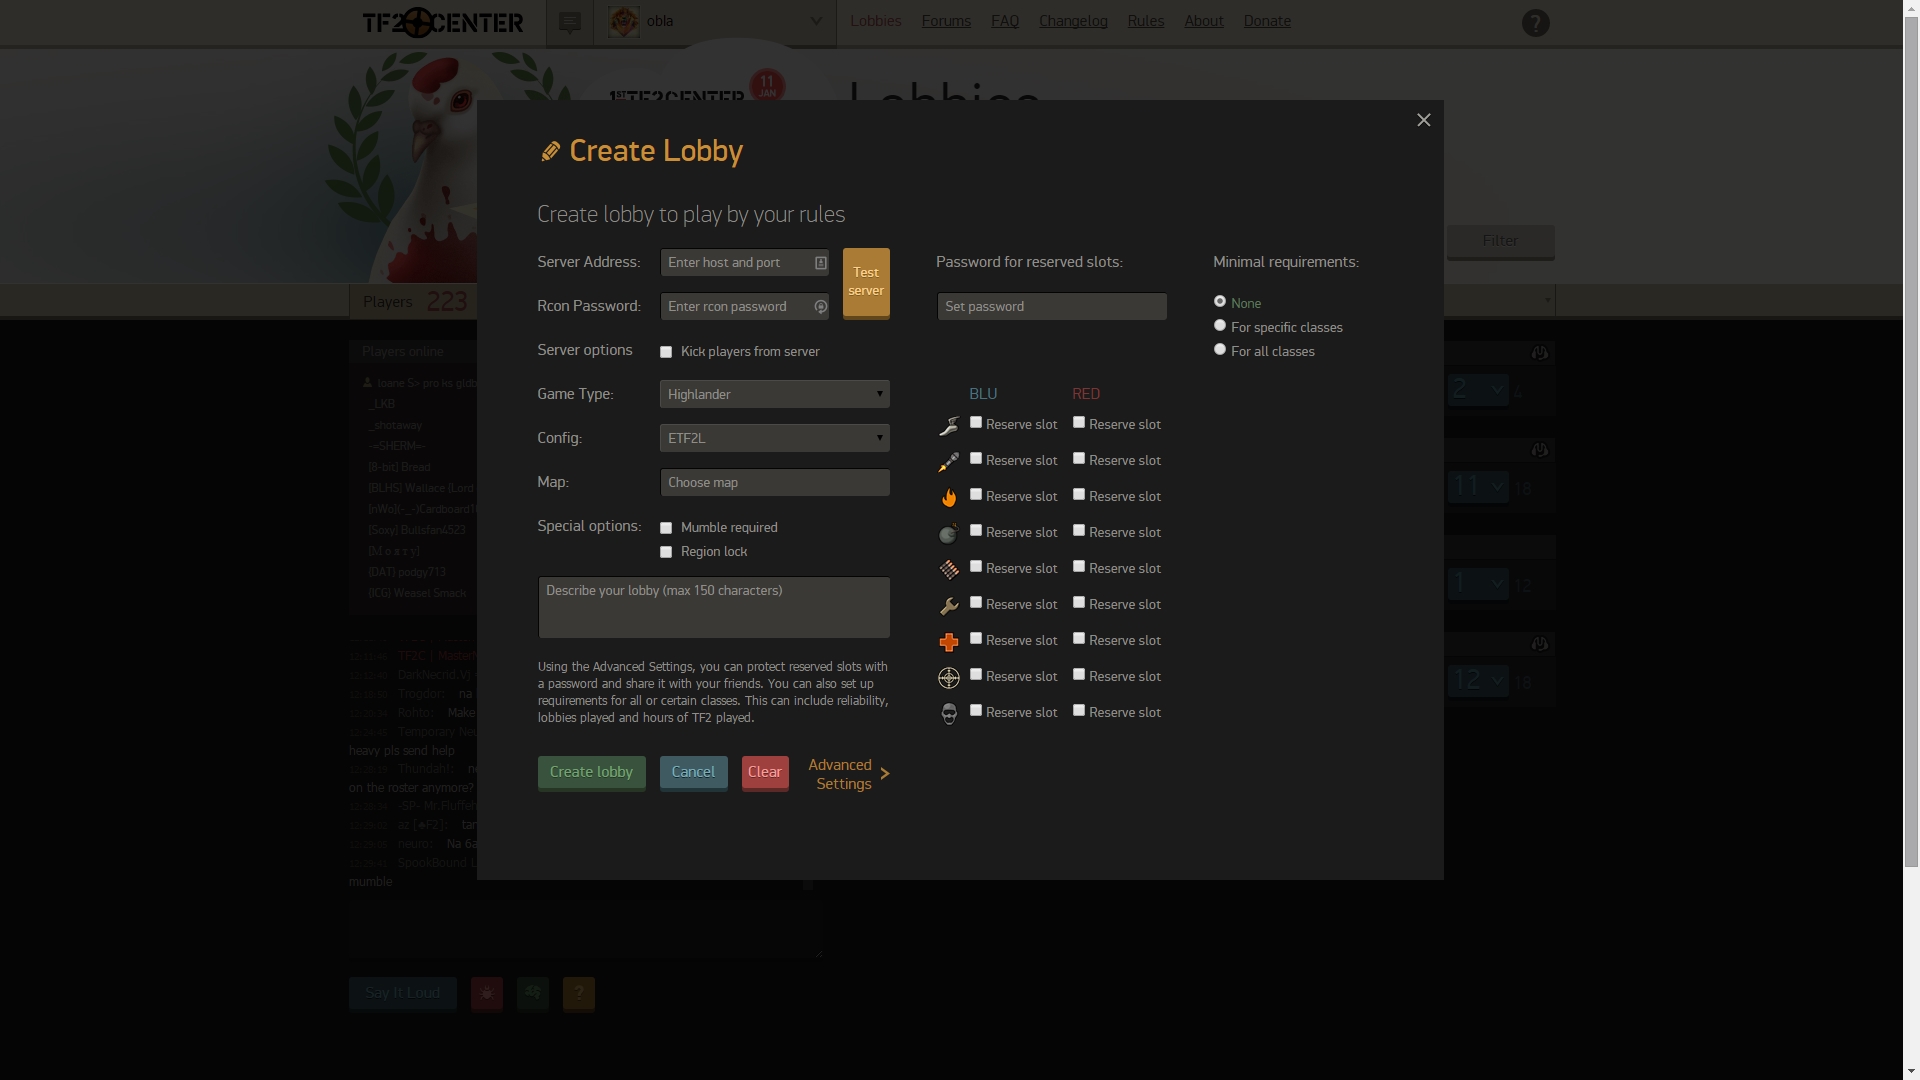Open the Changelog page

[1073, 21]
